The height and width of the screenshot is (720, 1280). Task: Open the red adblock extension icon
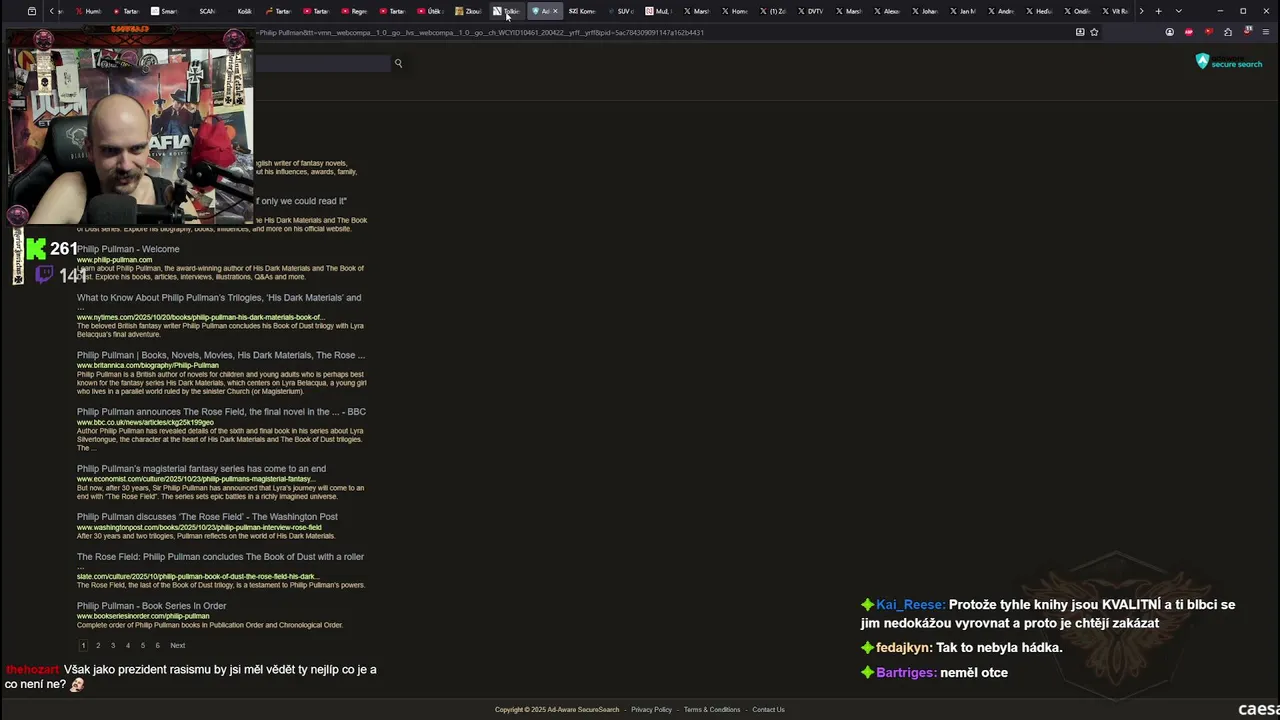pos(1189,32)
